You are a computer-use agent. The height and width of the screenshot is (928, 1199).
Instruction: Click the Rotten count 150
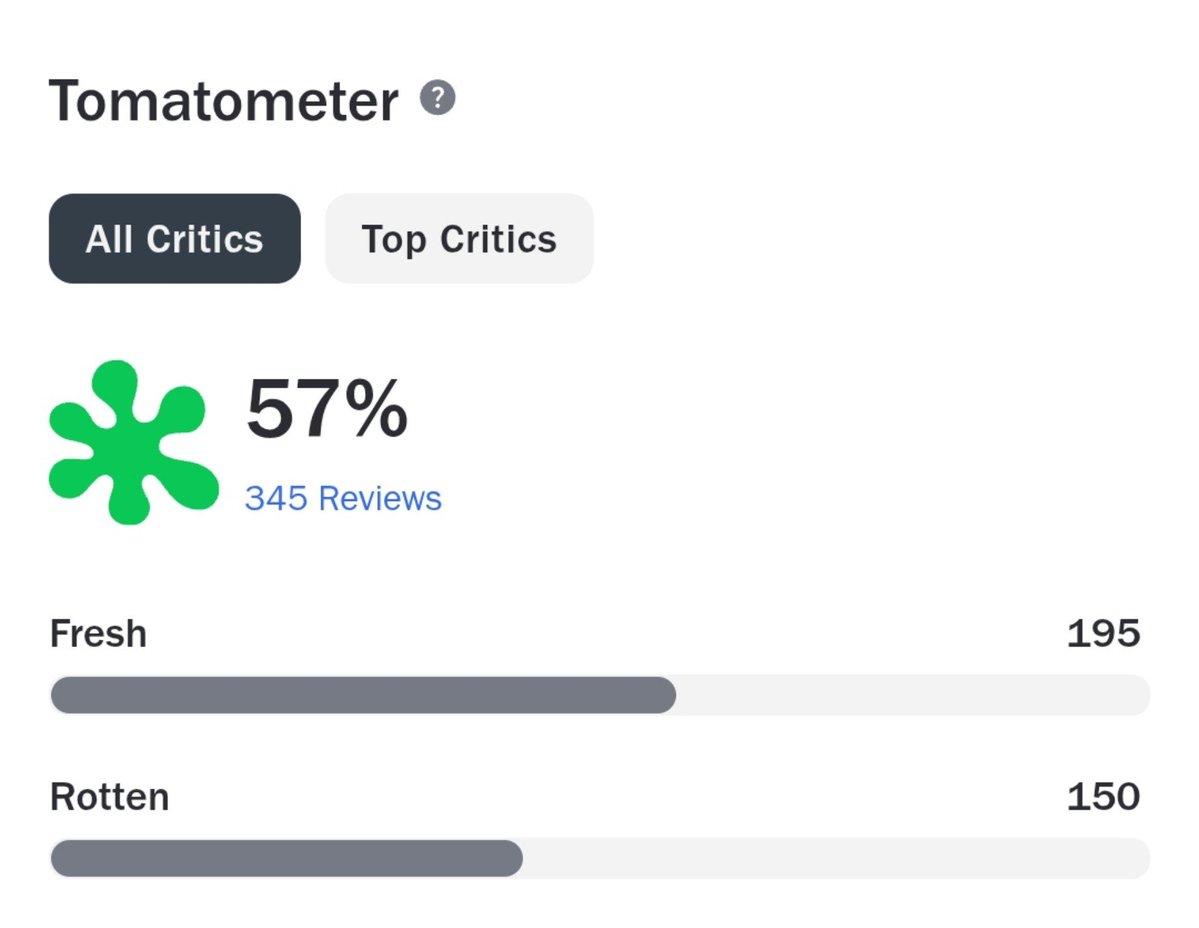click(1103, 797)
